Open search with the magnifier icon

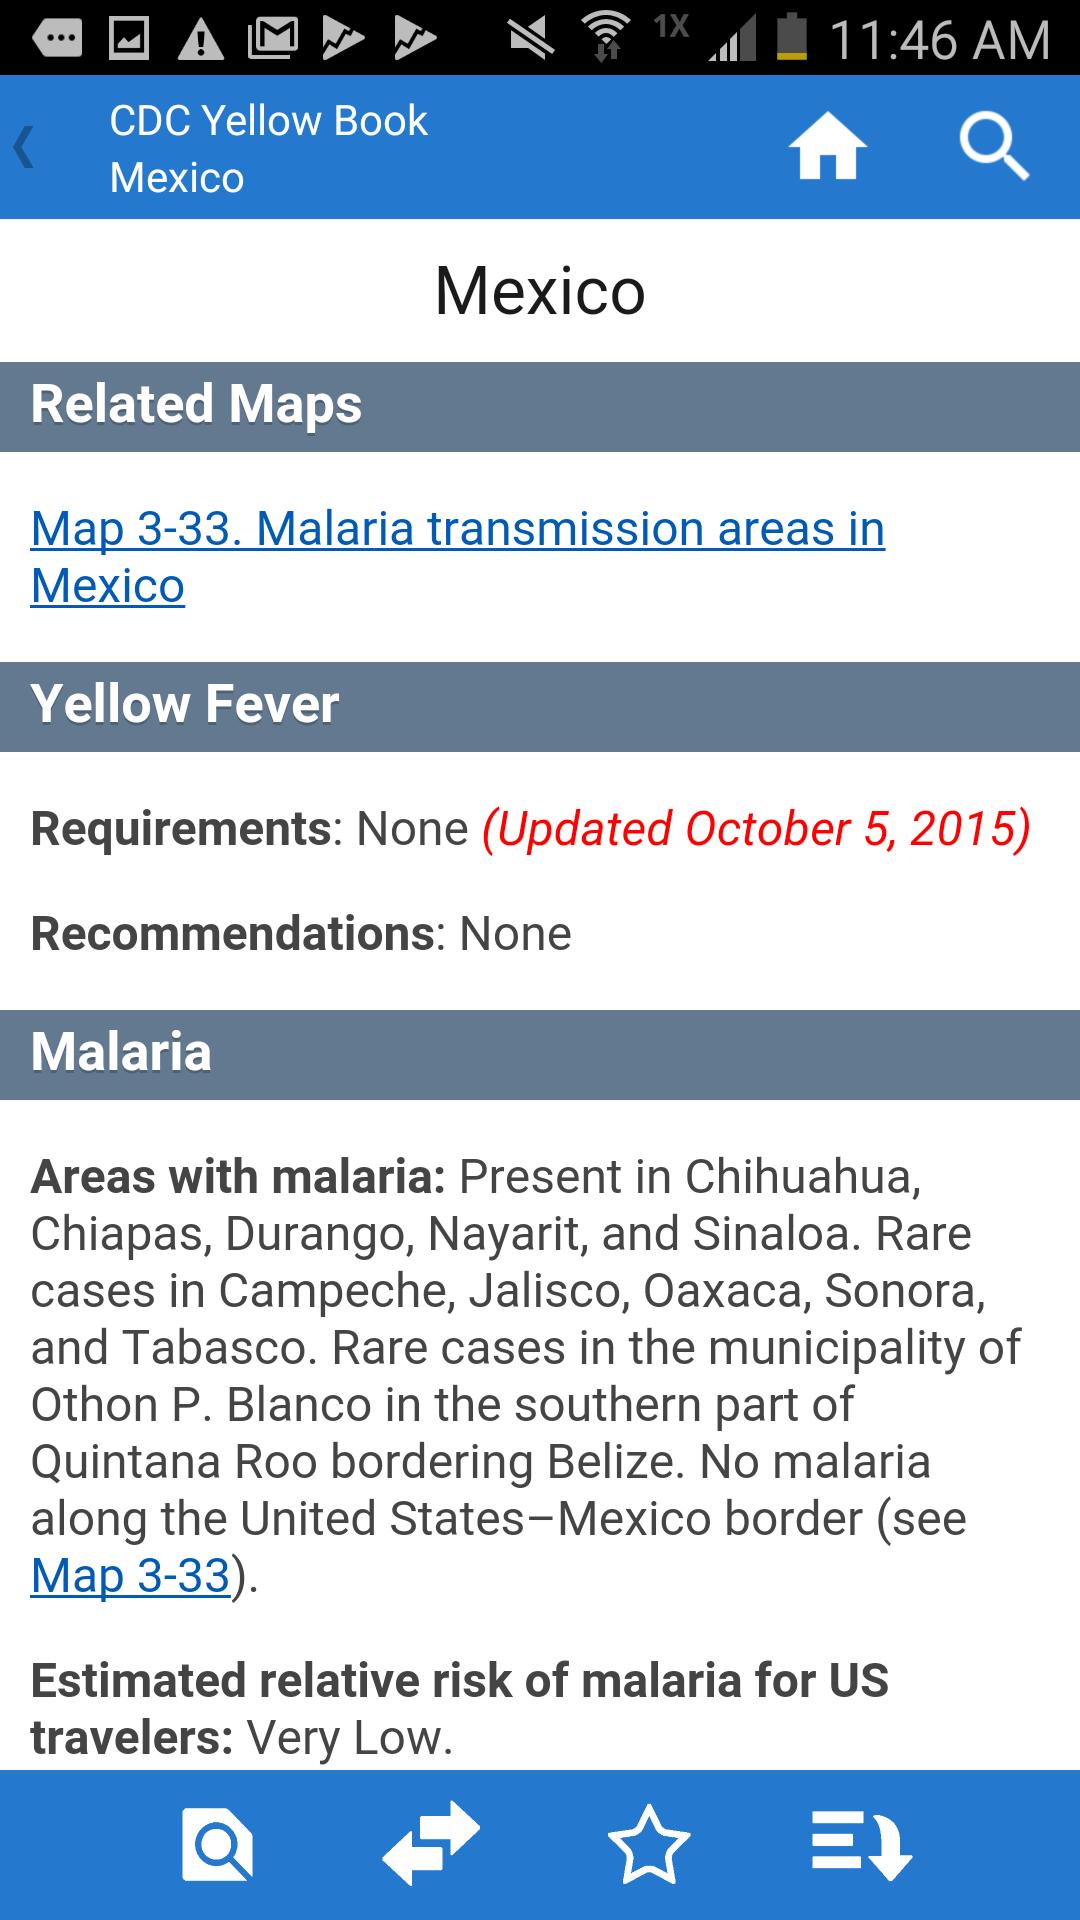[x=993, y=148]
